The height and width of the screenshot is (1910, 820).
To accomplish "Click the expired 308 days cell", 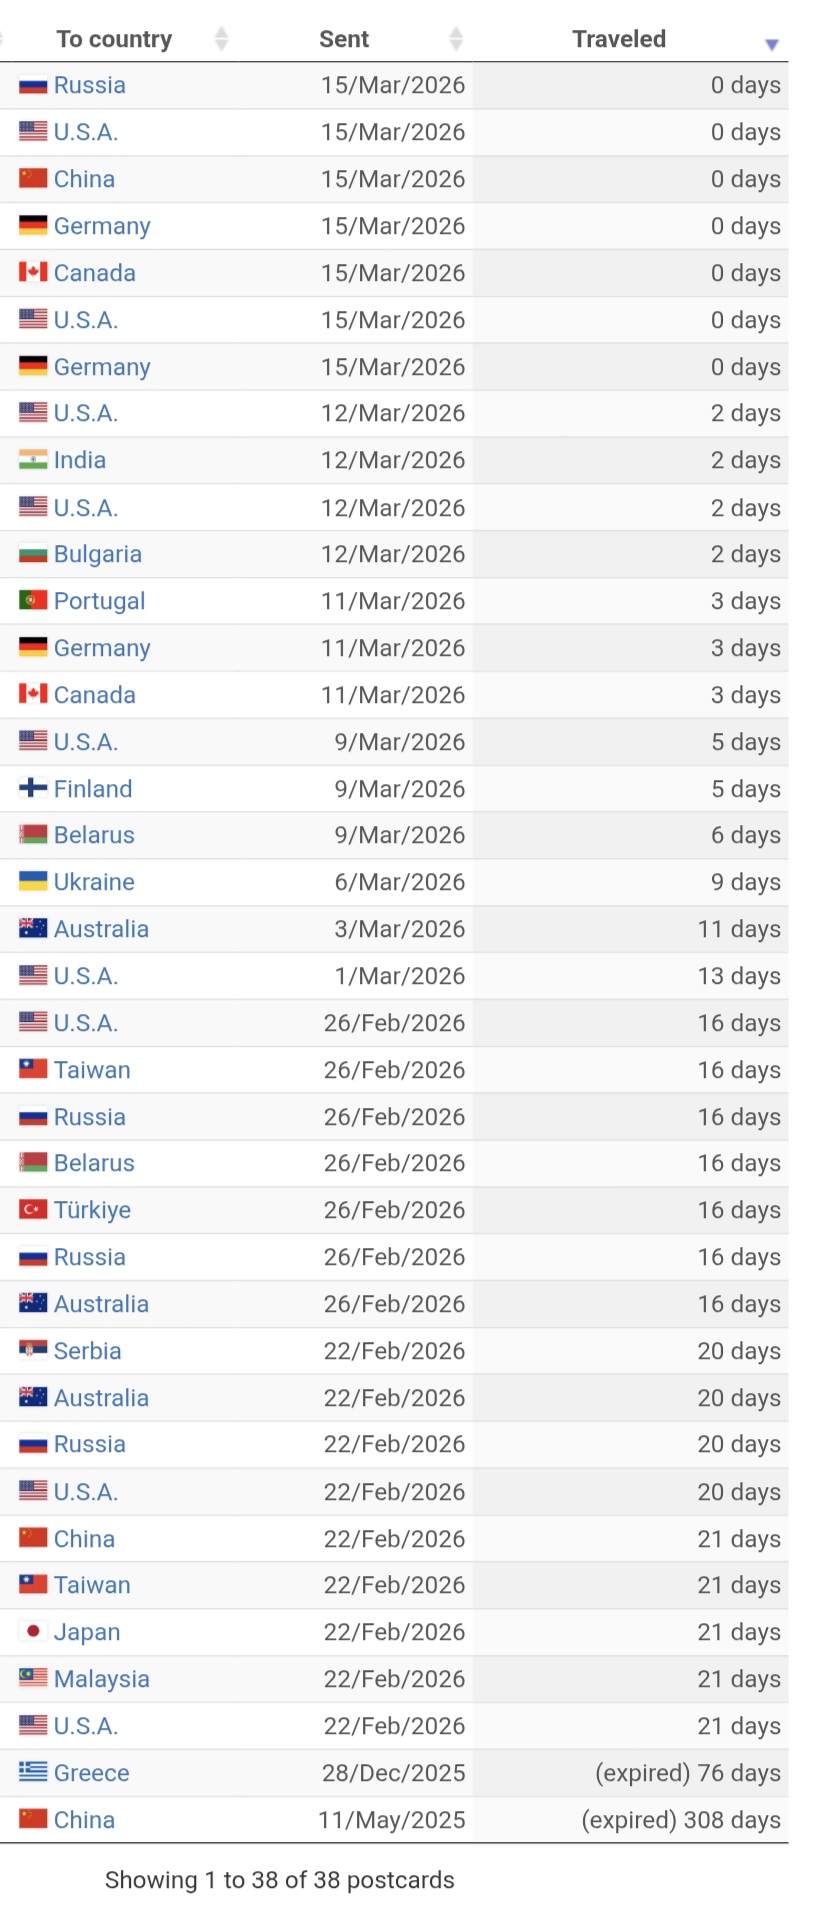I will tap(681, 1820).
